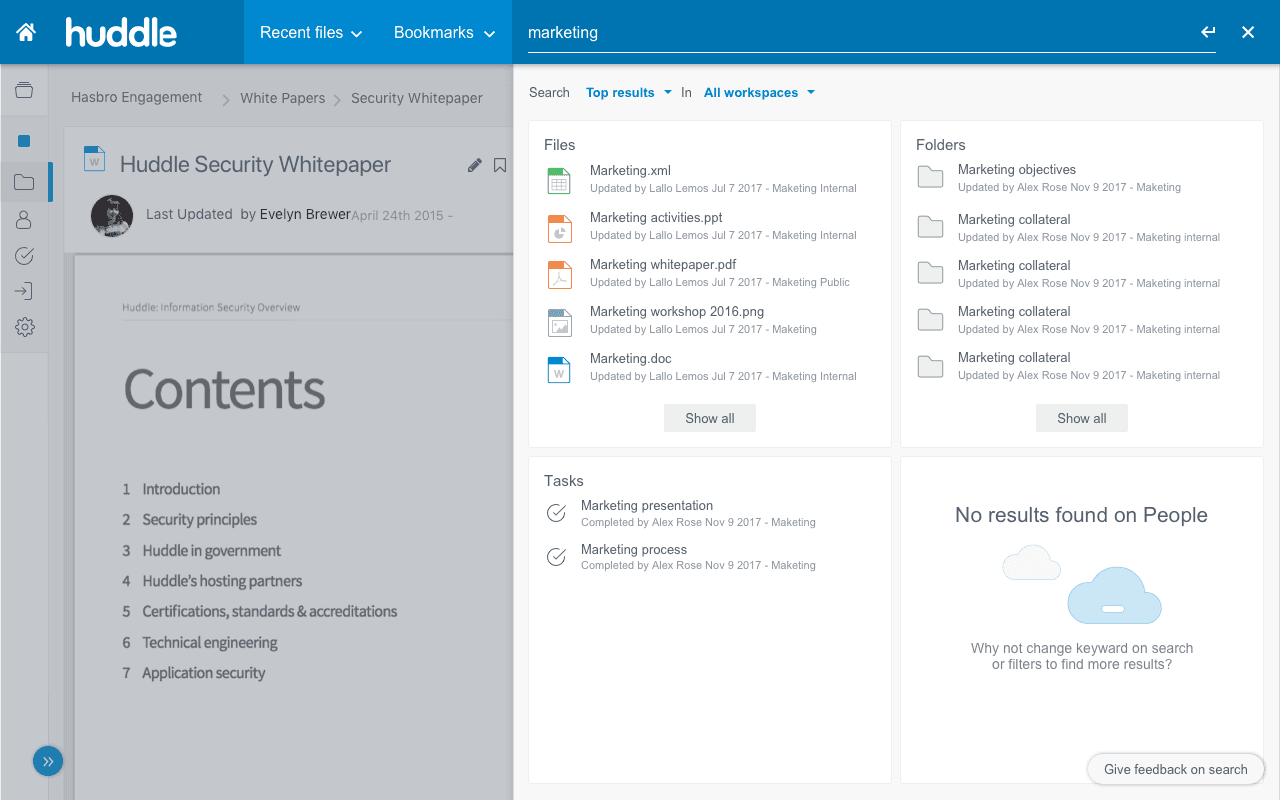1280x800 pixels.
Task: Click the Tasks section heading
Action: pyautogui.click(x=564, y=481)
